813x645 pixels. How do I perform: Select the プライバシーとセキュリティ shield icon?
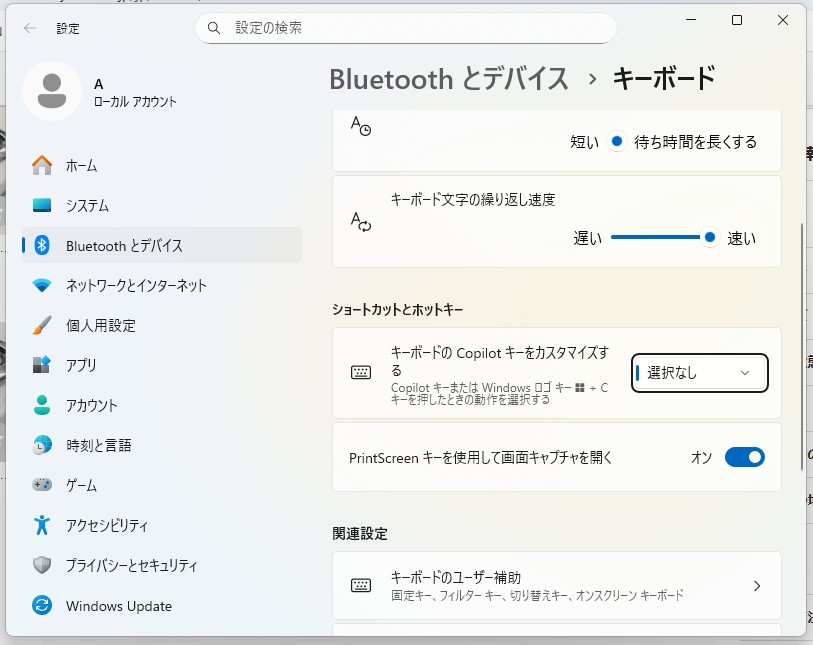pyautogui.click(x=41, y=565)
